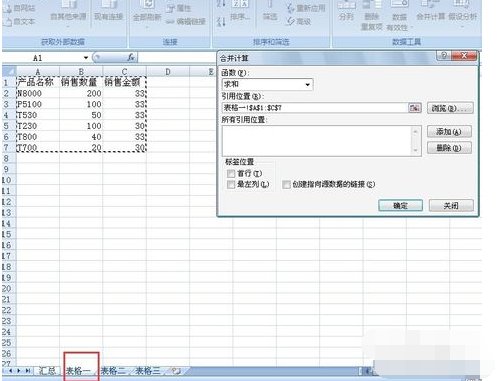The width and height of the screenshot is (498, 381).
Task: Switch to the 表格三 sheet tab
Action: [149, 371]
